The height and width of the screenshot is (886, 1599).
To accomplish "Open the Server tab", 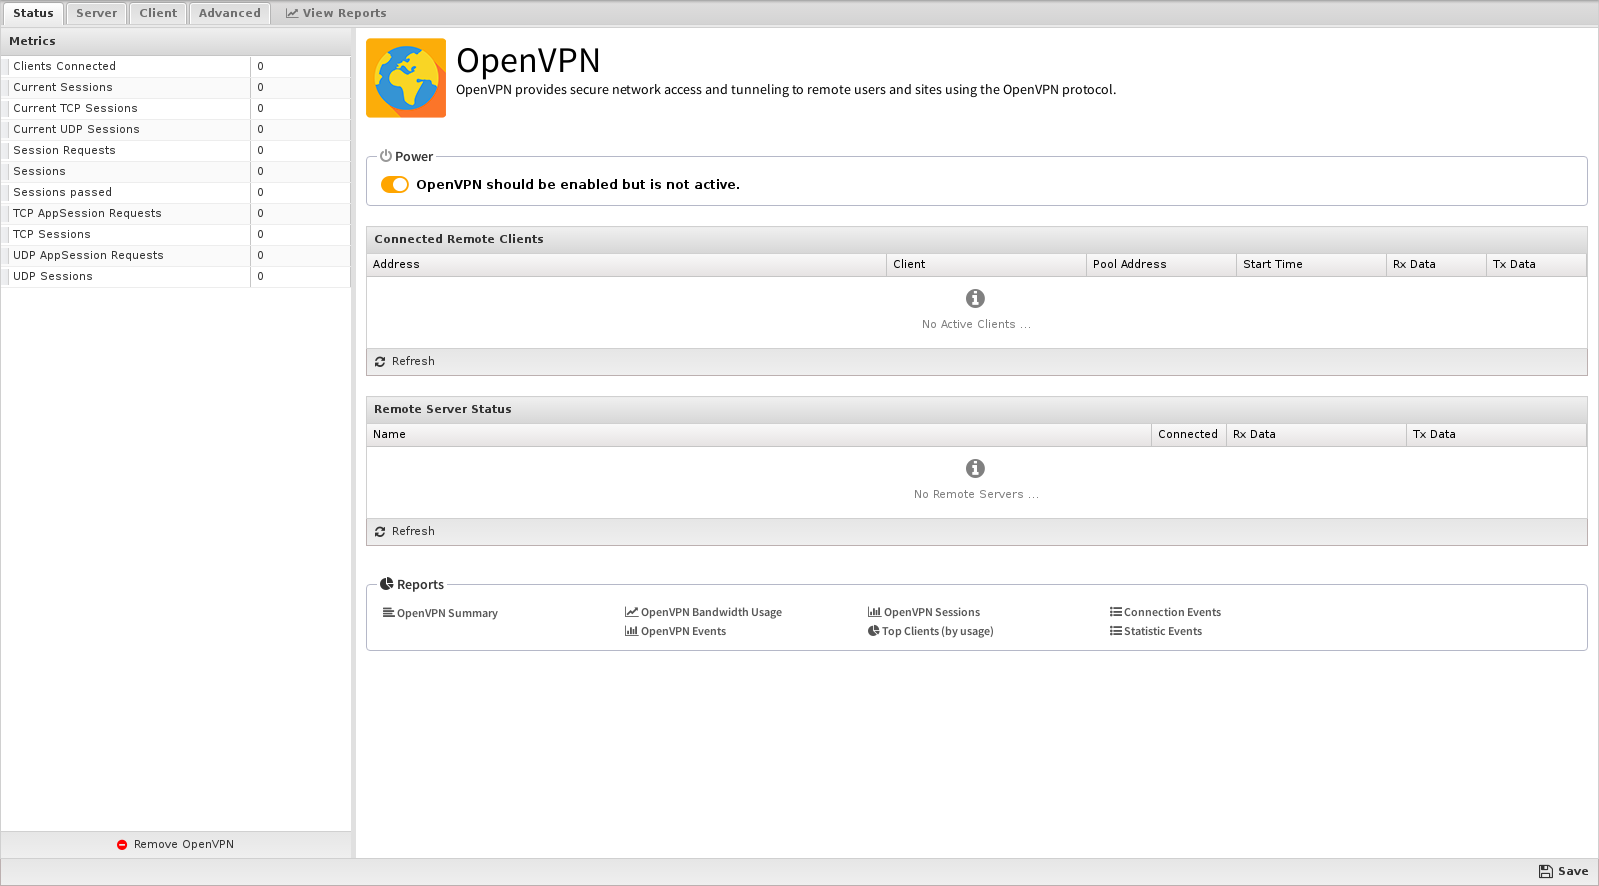I will pyautogui.click(x=96, y=13).
